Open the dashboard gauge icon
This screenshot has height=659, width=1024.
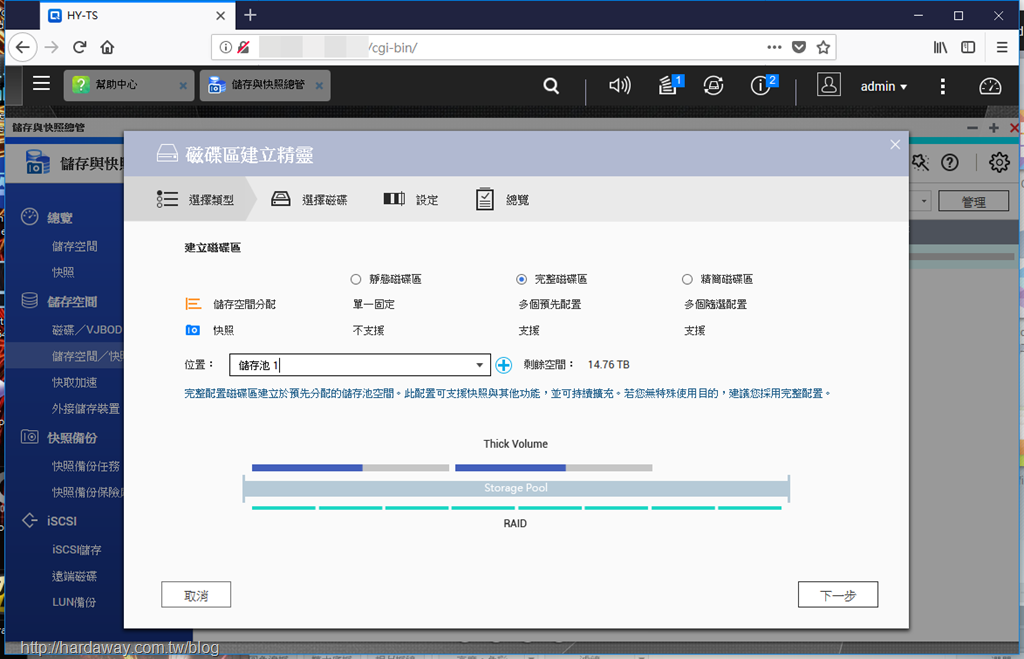click(990, 86)
